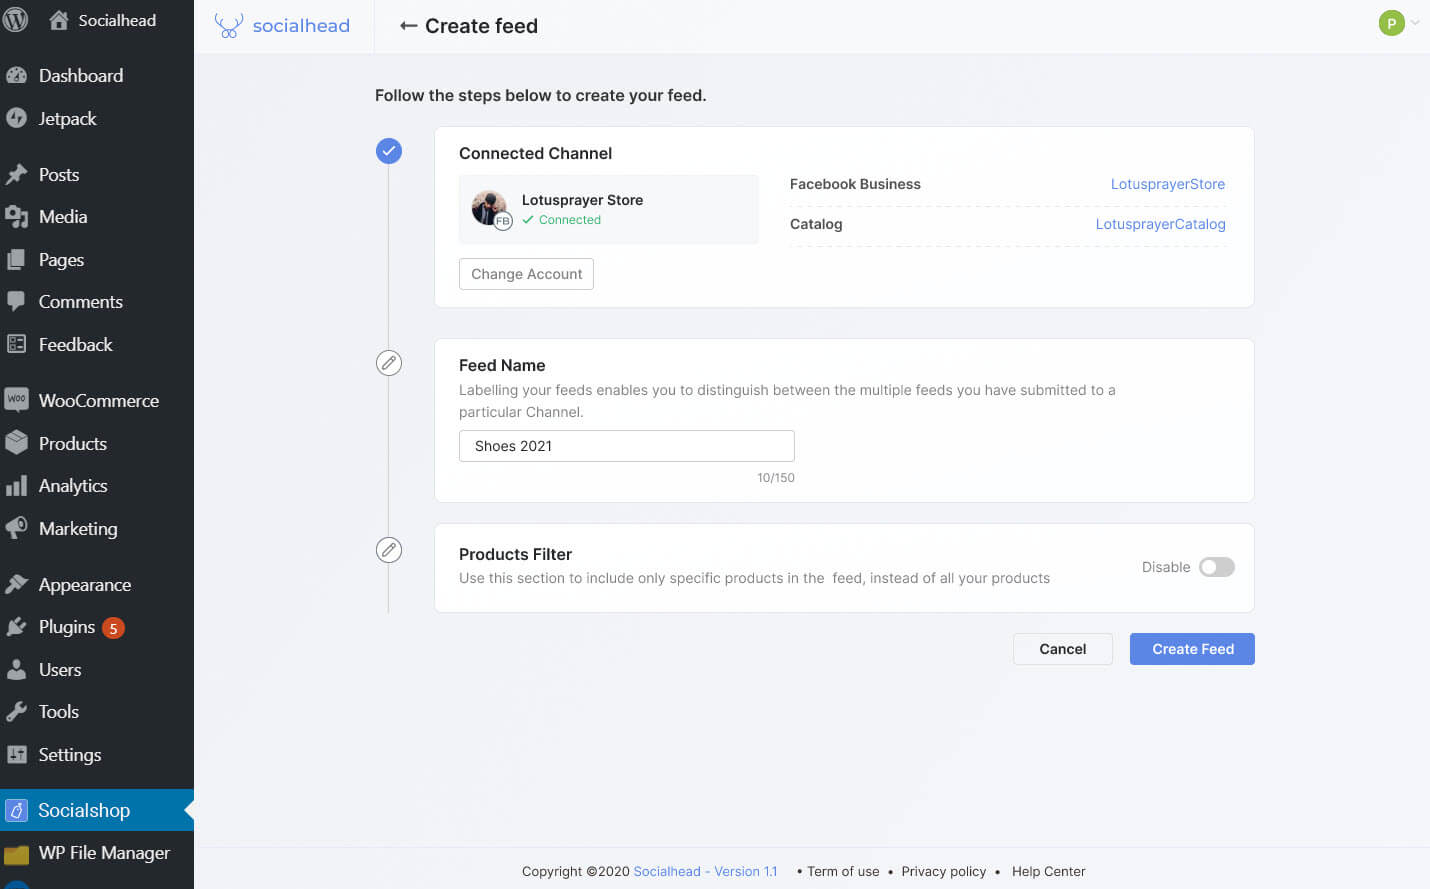Click the Settings sliders icon

[x=16, y=755]
